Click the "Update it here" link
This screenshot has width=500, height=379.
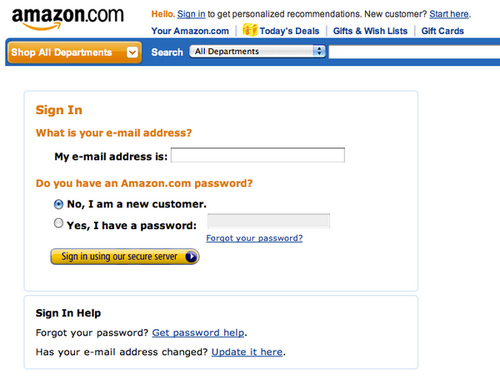(x=247, y=352)
